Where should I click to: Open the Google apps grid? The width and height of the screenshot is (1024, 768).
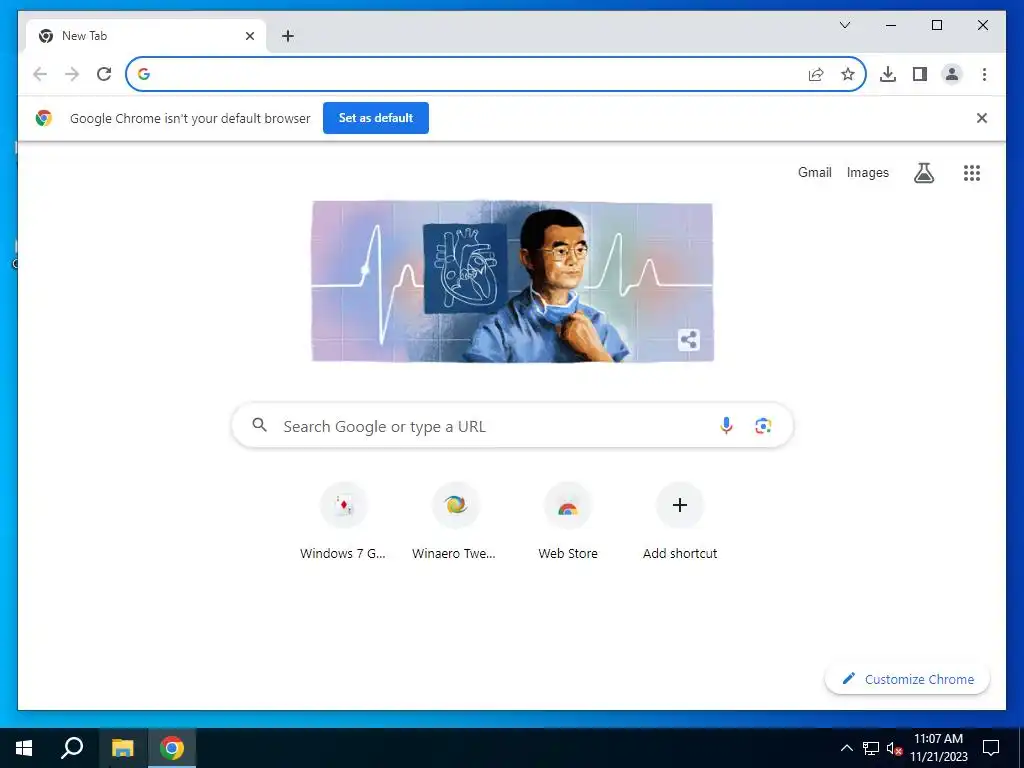pyautogui.click(x=972, y=173)
